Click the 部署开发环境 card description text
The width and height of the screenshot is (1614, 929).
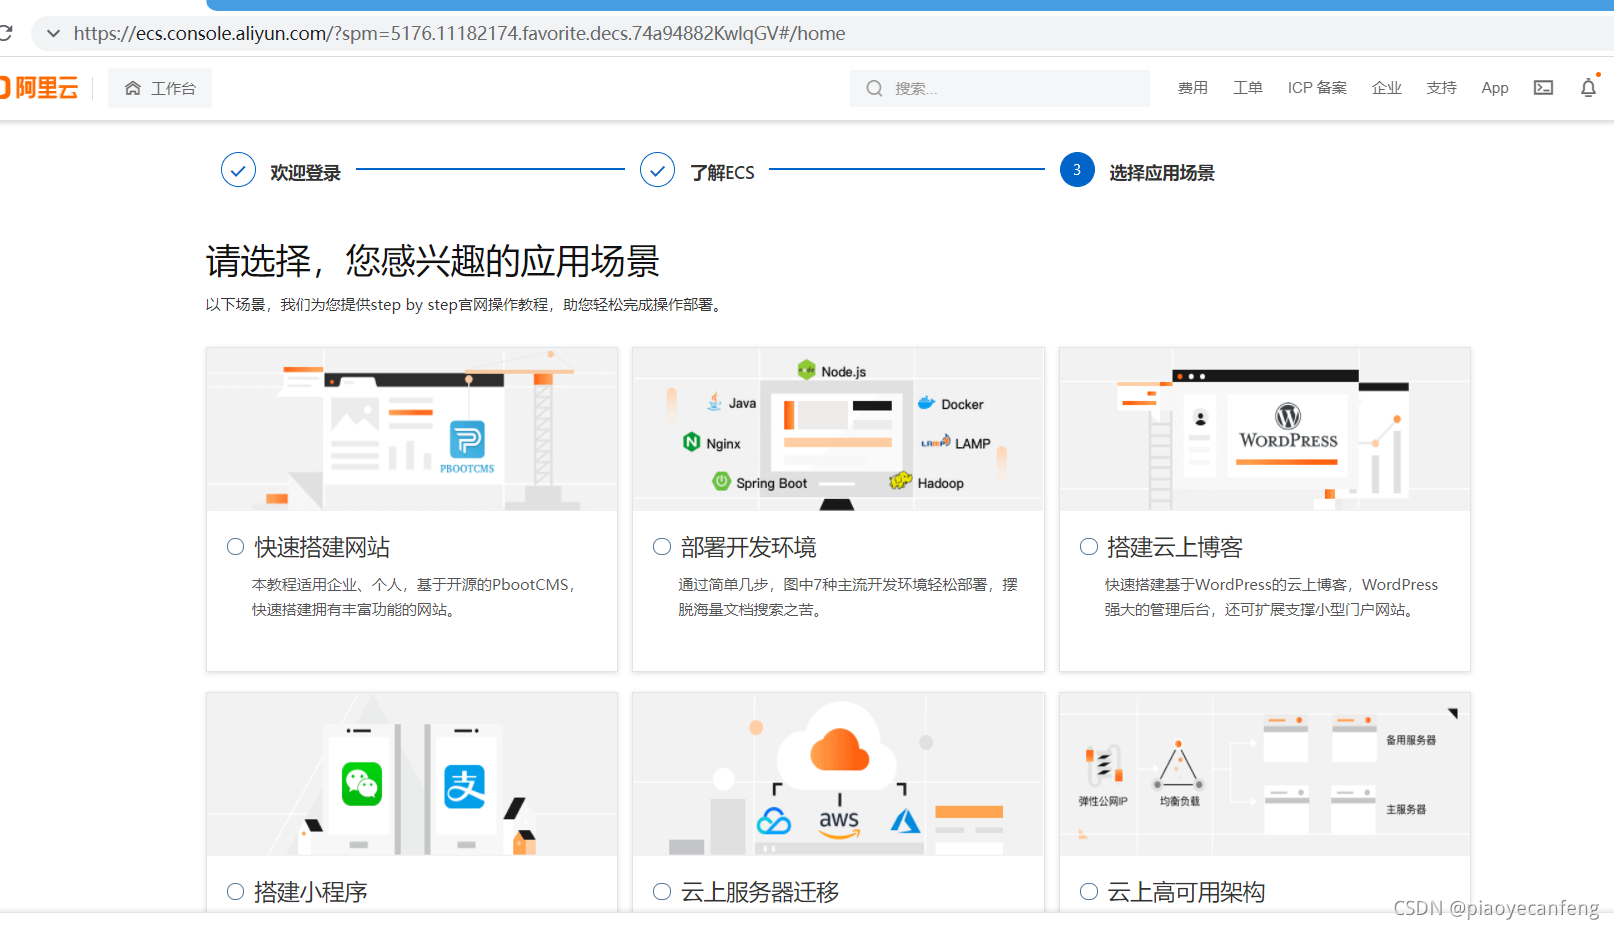(848, 597)
